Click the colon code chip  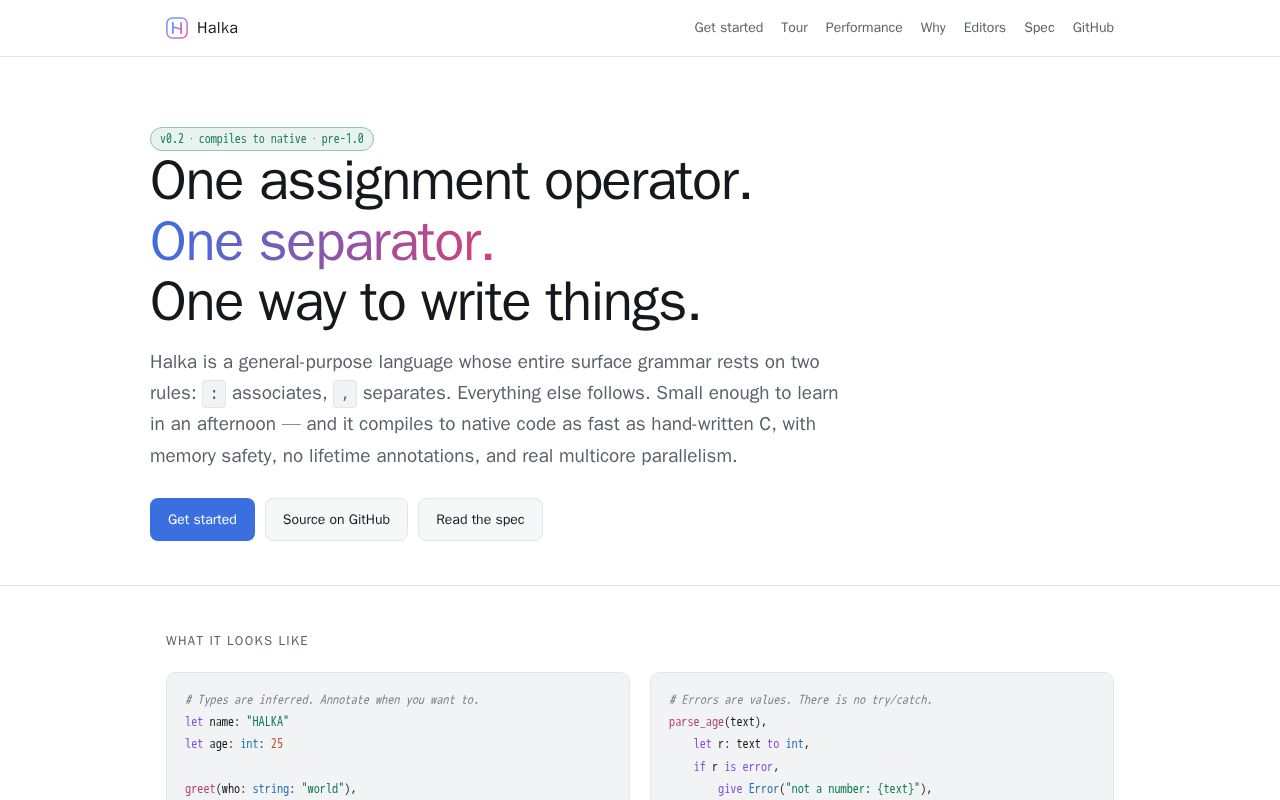[214, 394]
